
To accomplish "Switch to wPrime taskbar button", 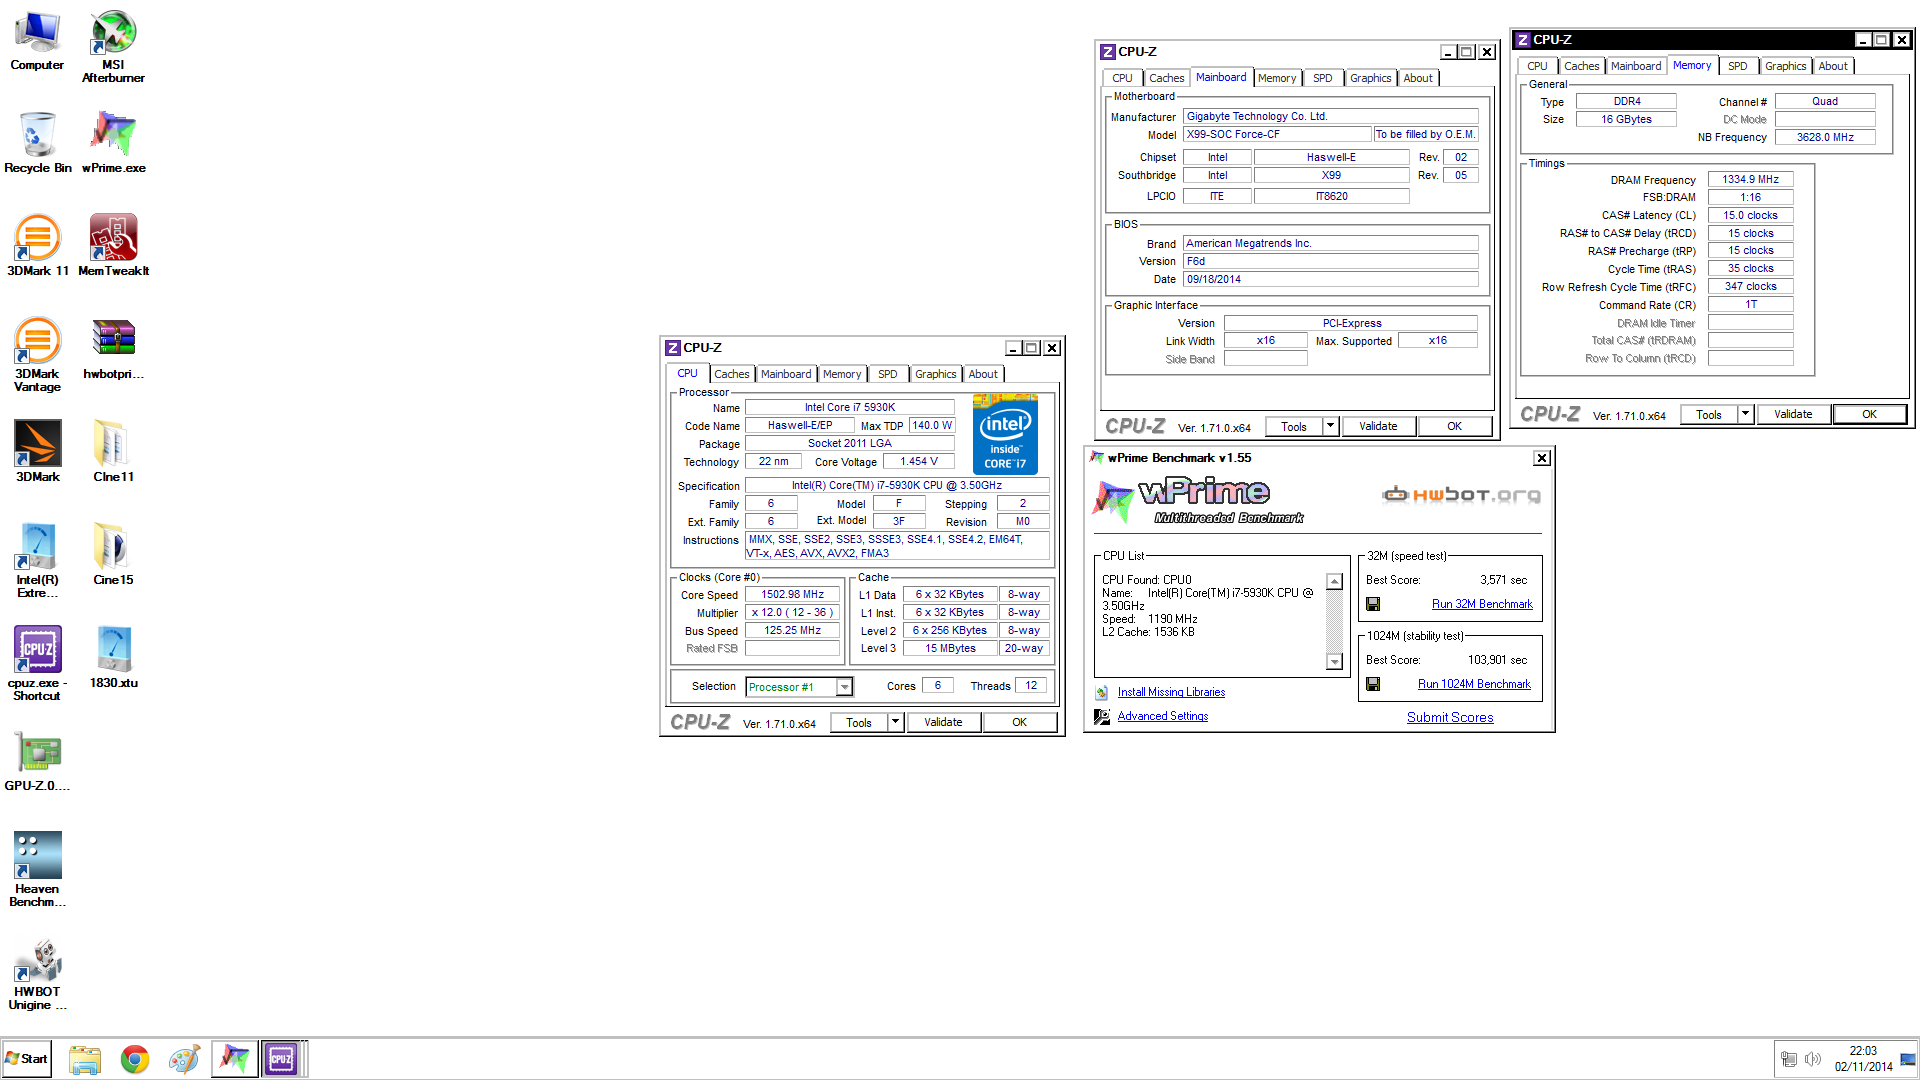I will (x=234, y=1059).
